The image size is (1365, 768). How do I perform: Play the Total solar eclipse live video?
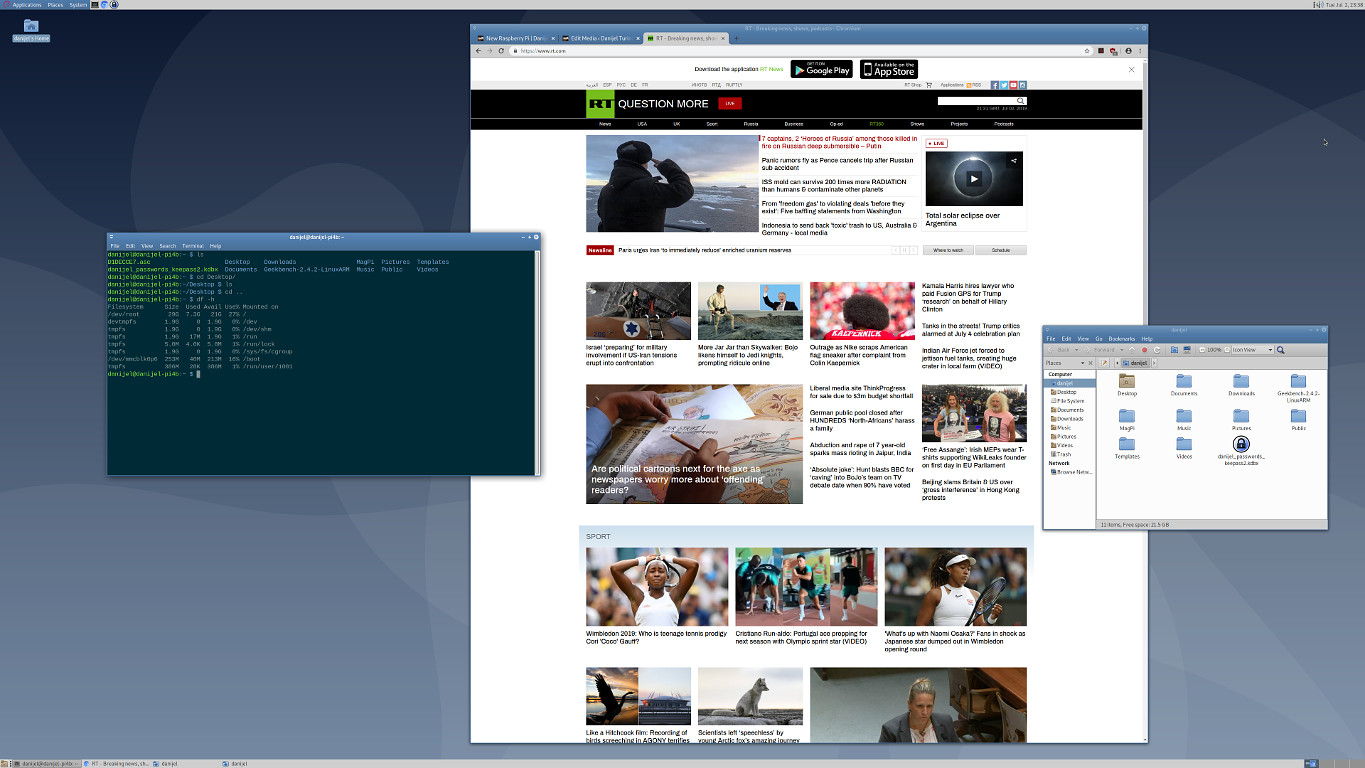point(974,179)
